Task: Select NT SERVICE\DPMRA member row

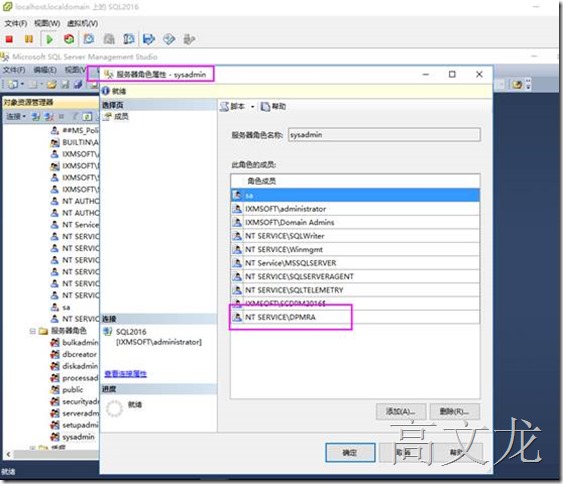Action: coord(355,317)
